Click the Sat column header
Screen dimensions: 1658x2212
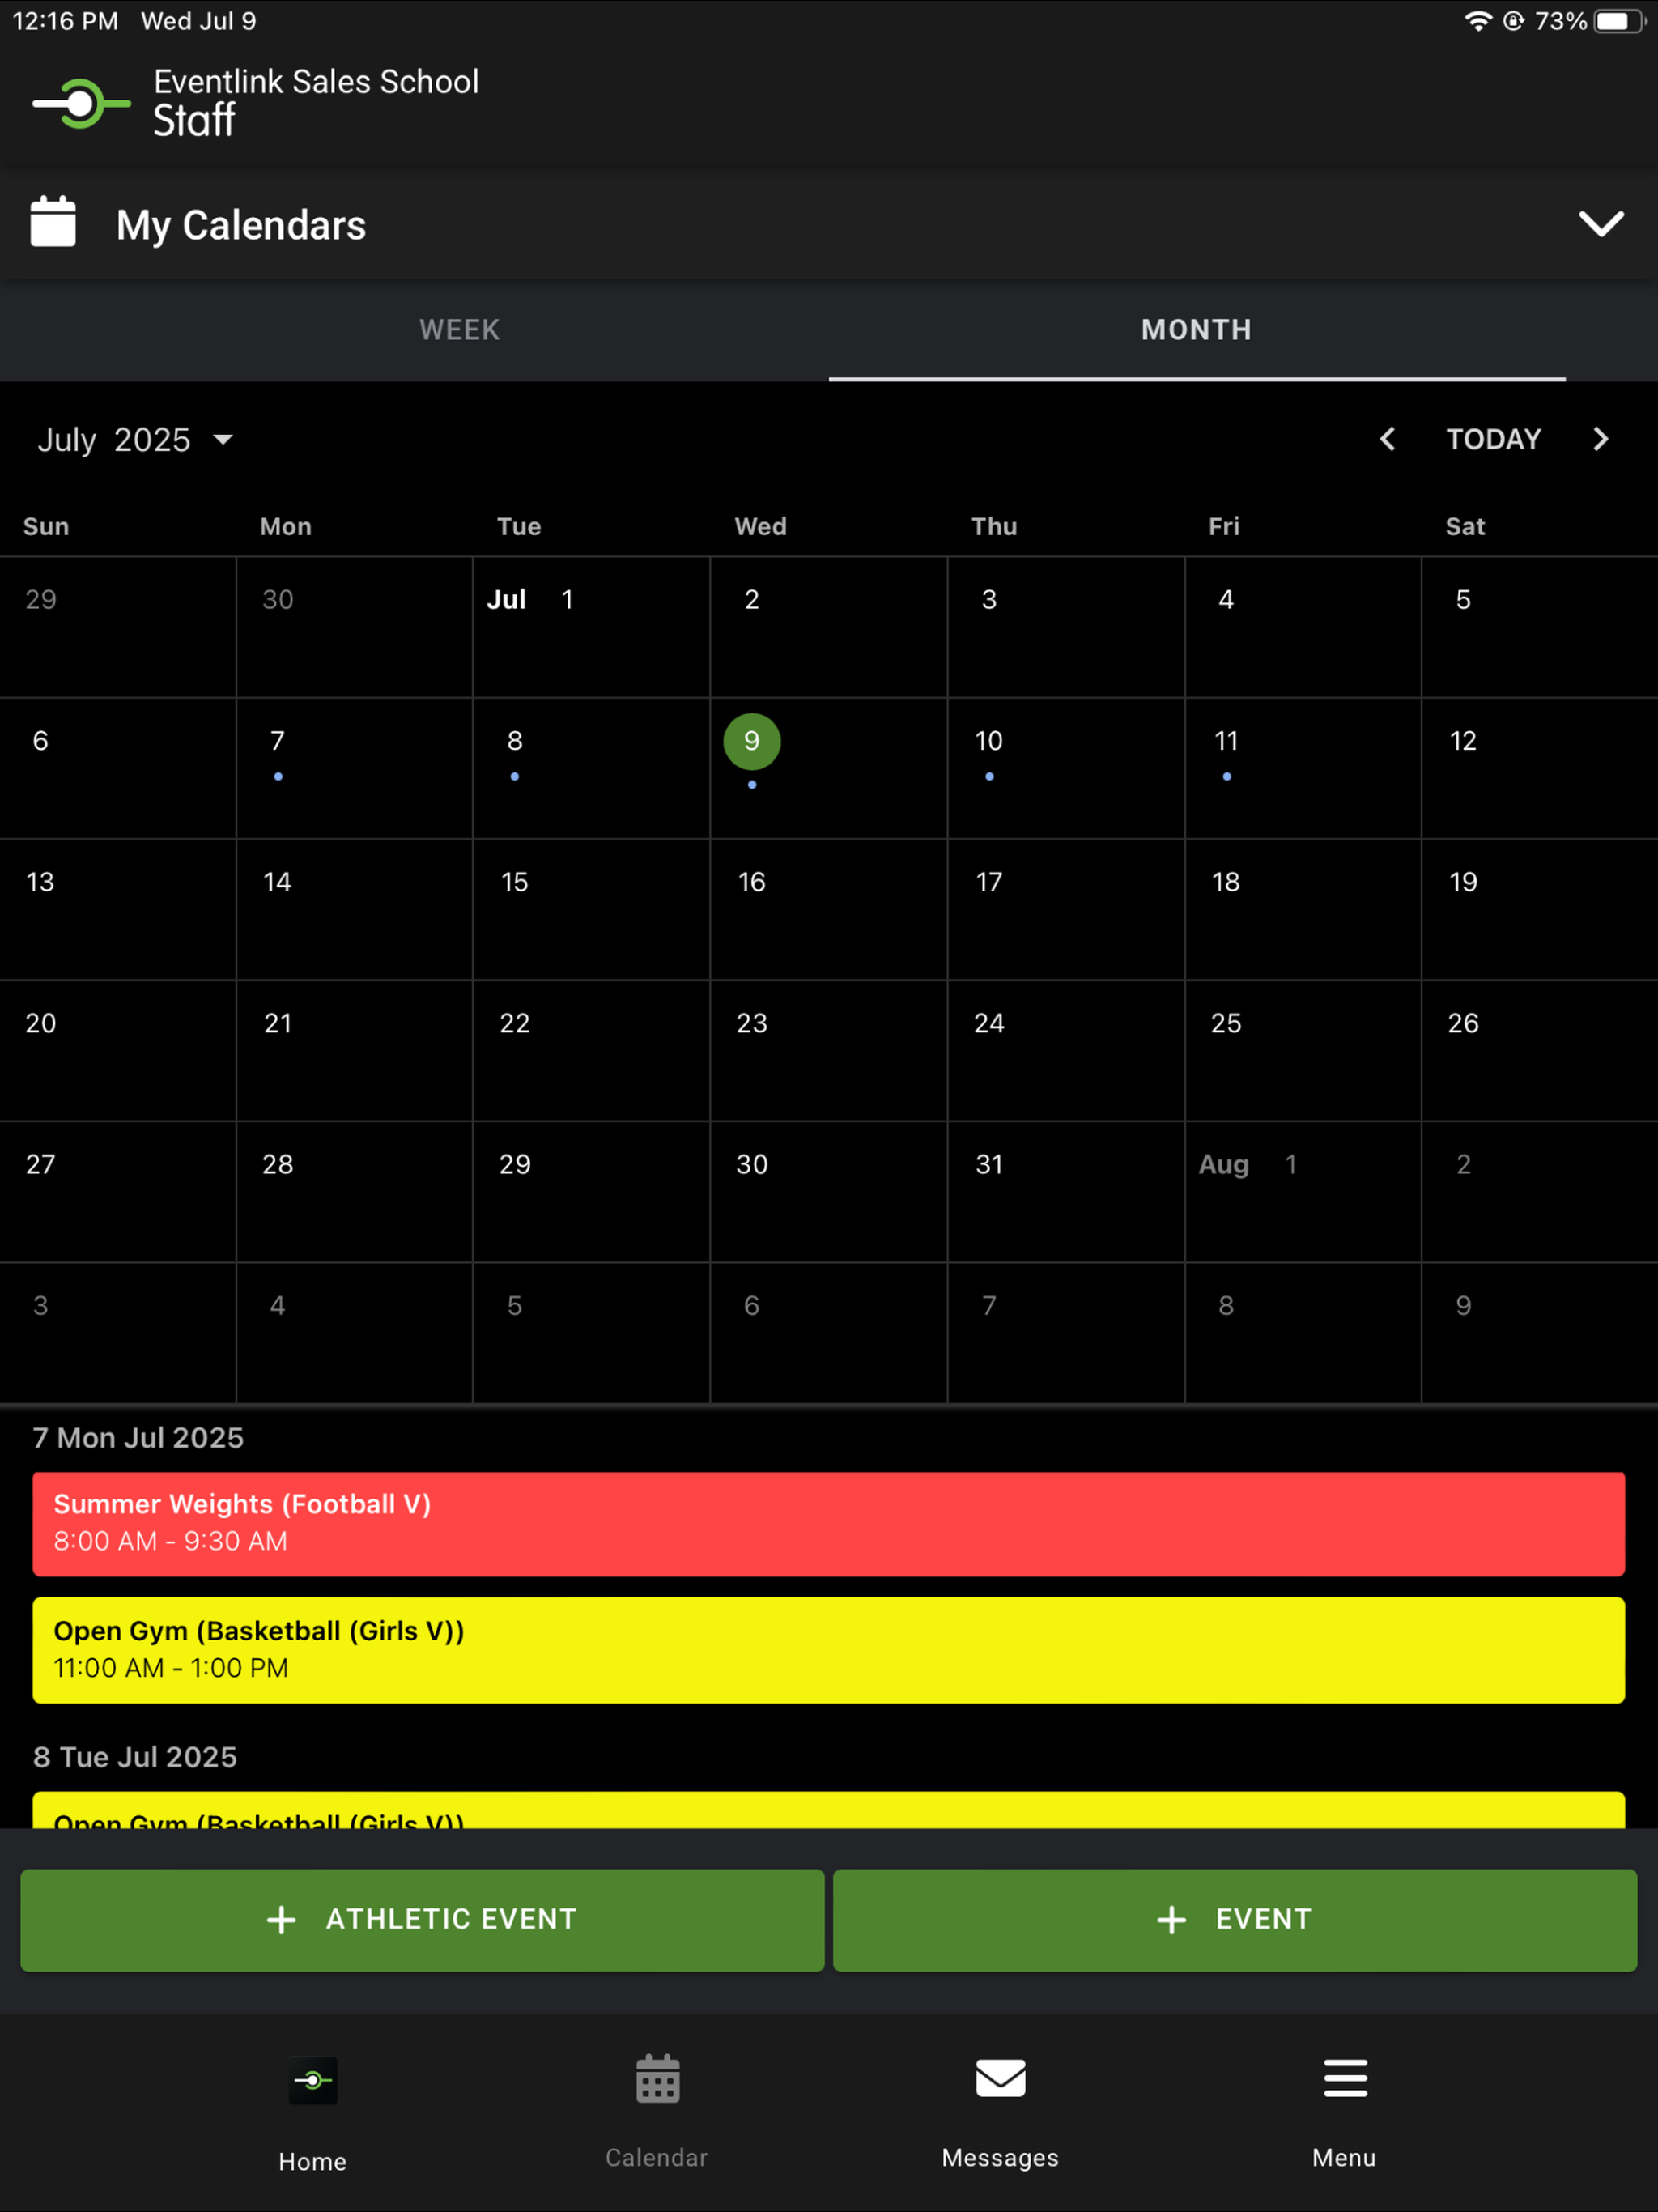[x=1465, y=527]
